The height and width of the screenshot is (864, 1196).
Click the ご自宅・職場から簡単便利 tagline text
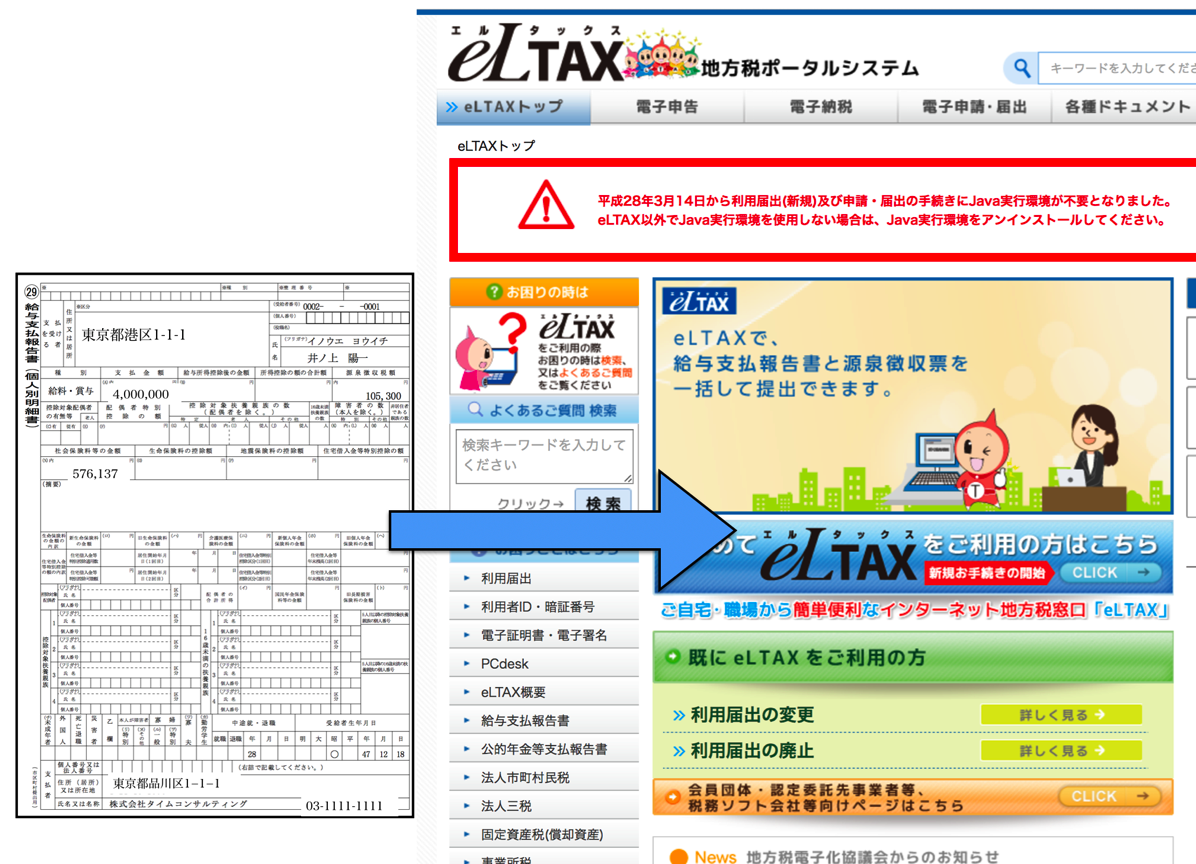[x=915, y=610]
